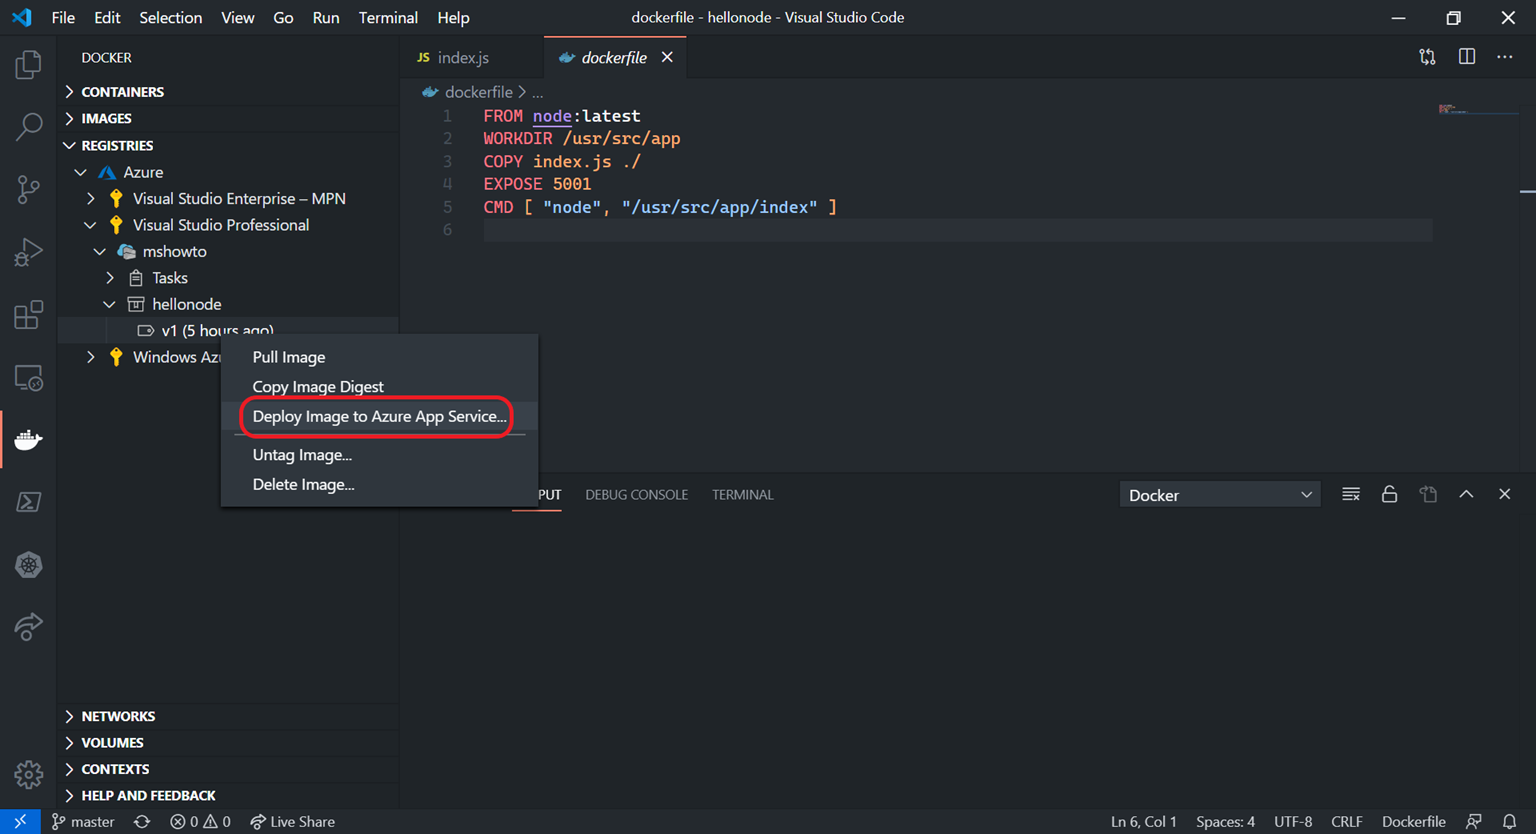1536x834 pixels.
Task: Collapse the hellonode repository
Action: (x=110, y=304)
